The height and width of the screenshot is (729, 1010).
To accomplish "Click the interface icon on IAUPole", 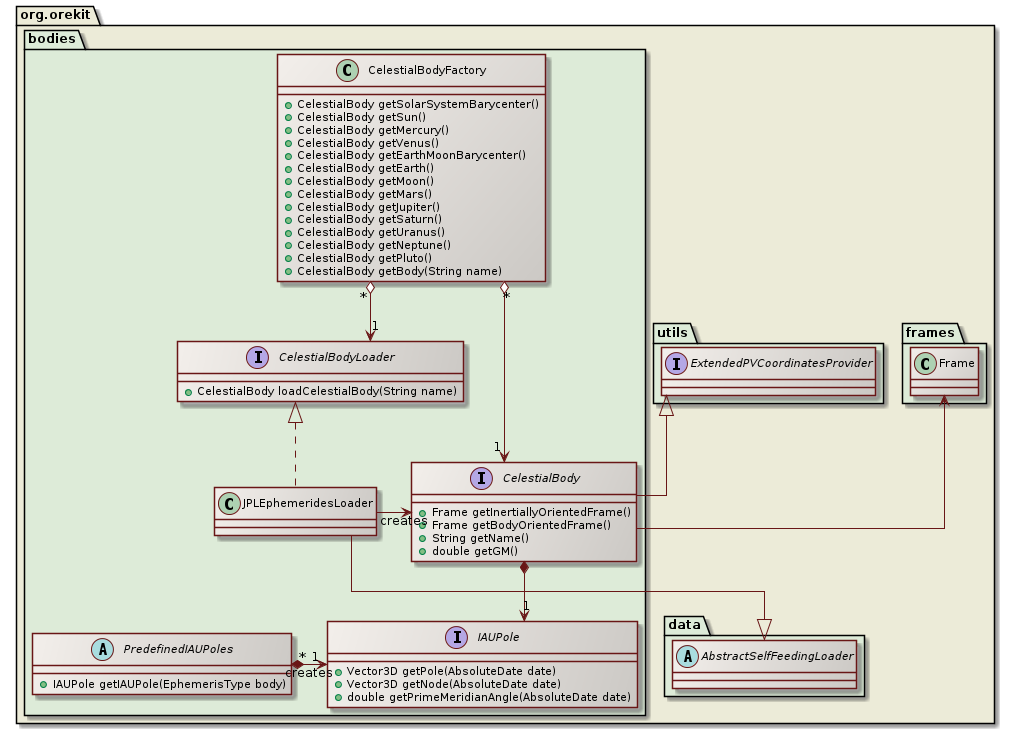I will click(x=457, y=637).
